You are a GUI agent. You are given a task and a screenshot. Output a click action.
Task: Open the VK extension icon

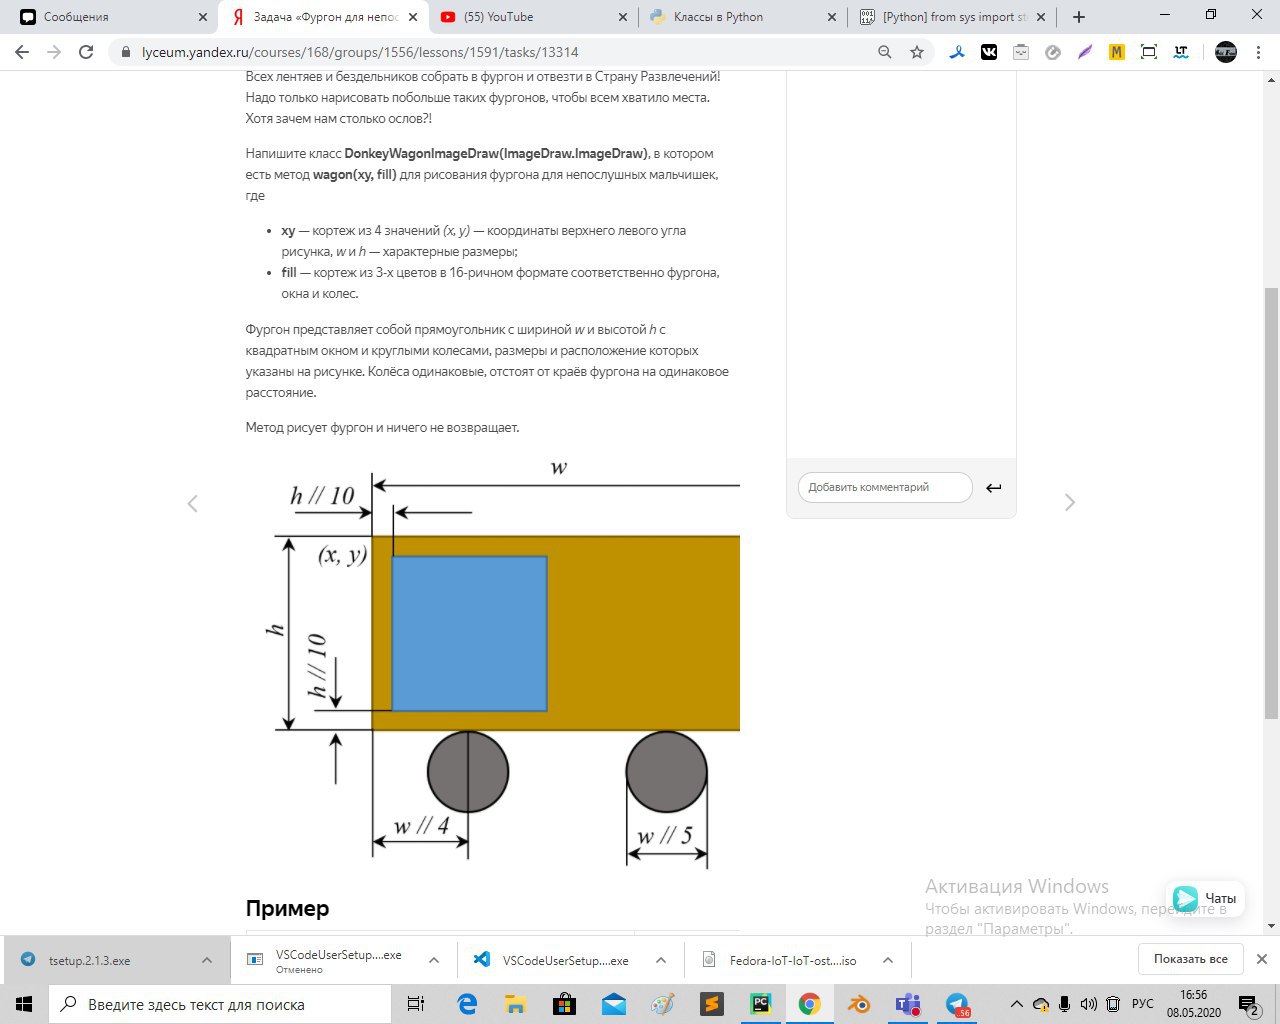point(989,52)
